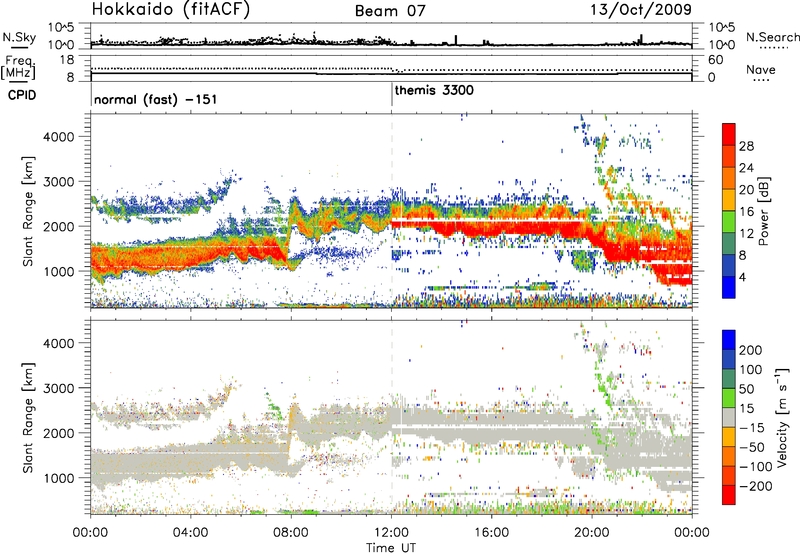Image resolution: width=800 pixels, height=554 pixels.
Task: Click the 'Power [dB]' color bar label
Action: click(x=763, y=211)
